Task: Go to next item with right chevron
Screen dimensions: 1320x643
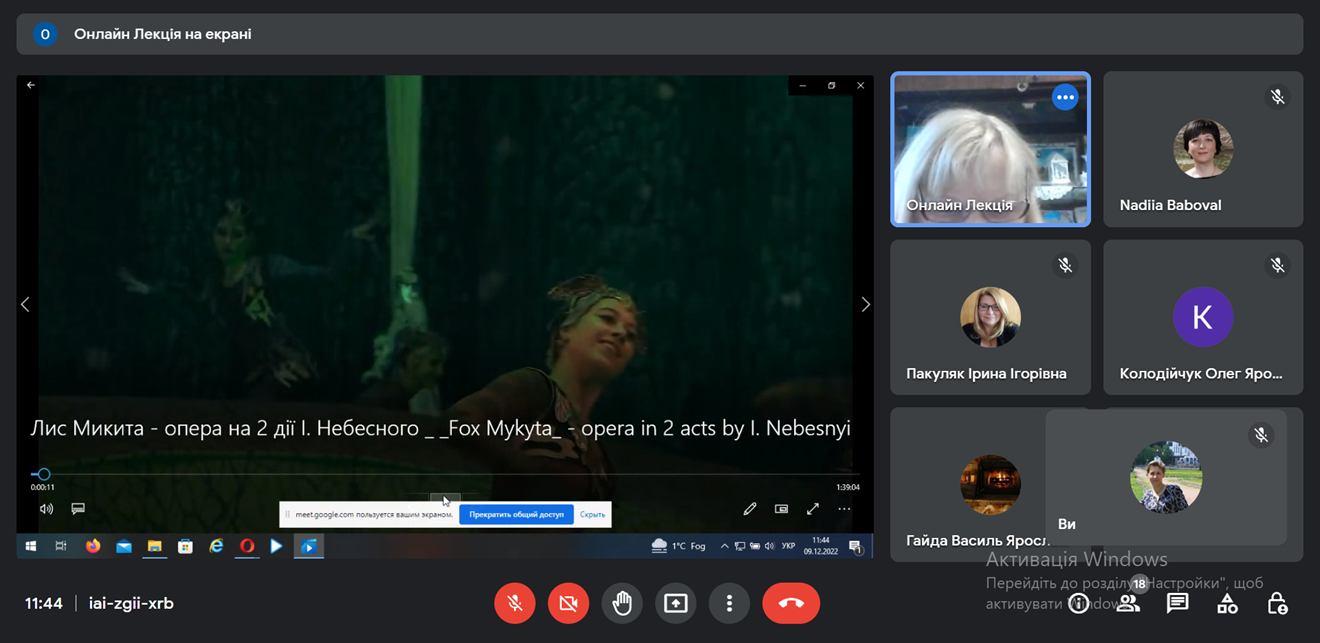Action: point(866,304)
